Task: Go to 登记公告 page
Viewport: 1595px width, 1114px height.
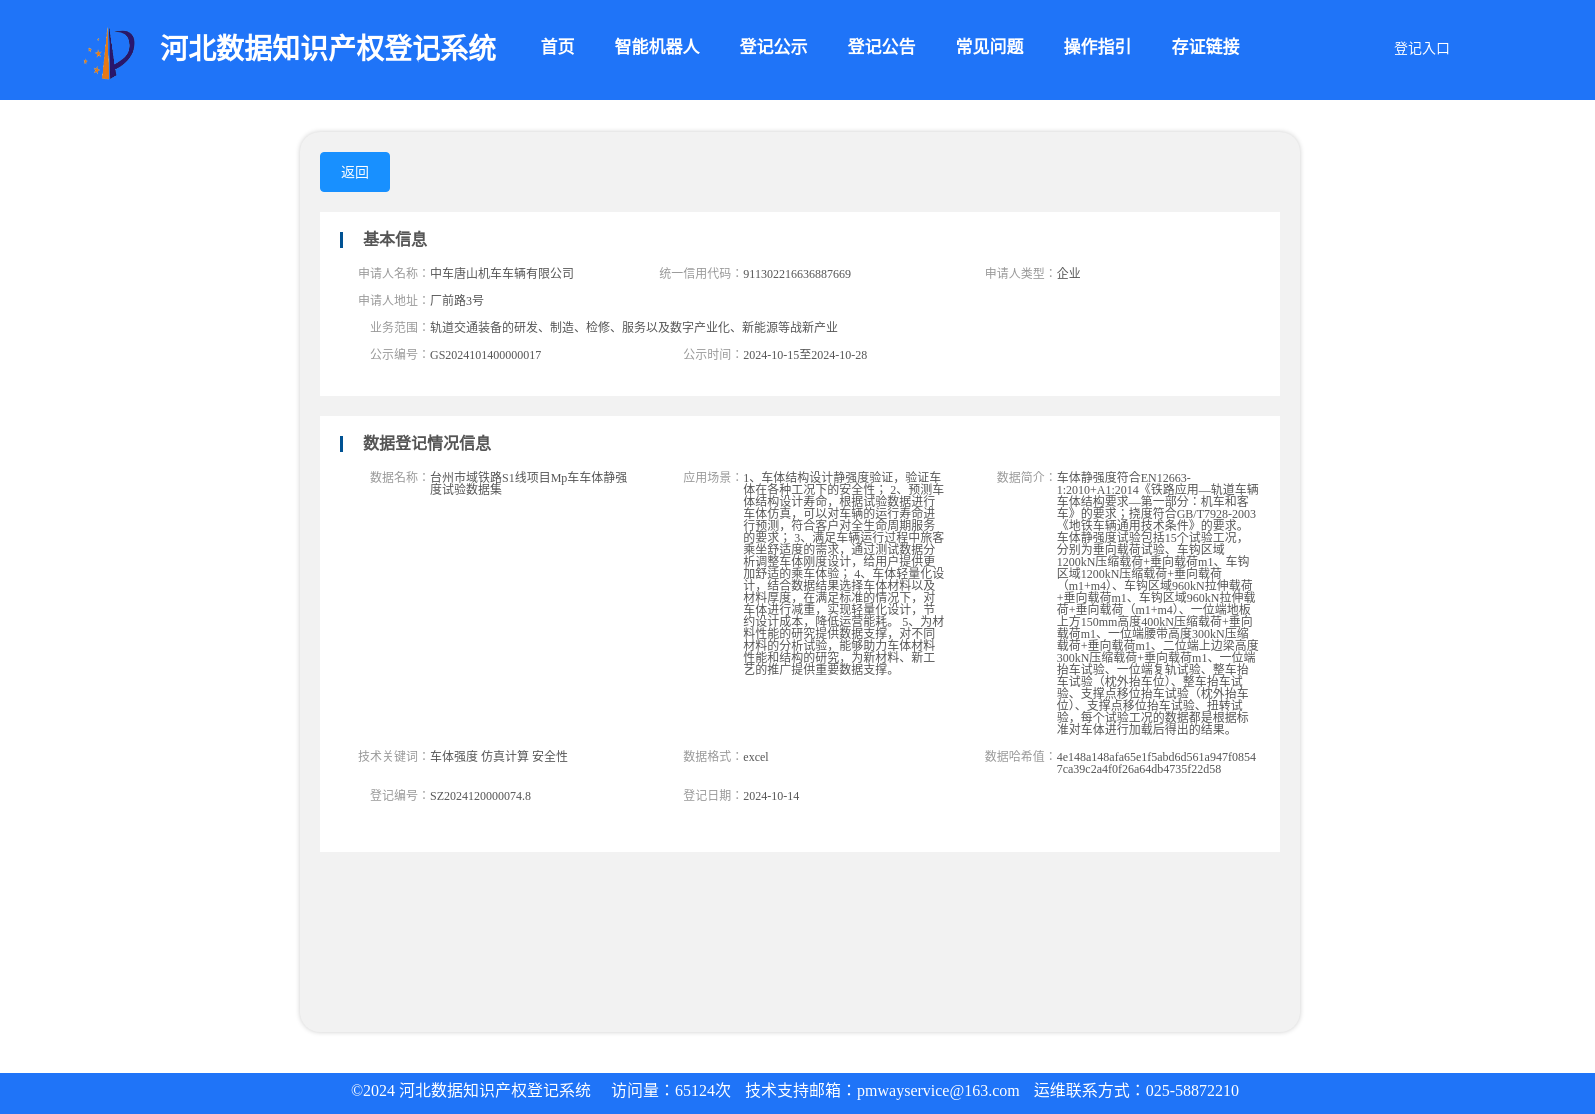Action: [x=881, y=47]
